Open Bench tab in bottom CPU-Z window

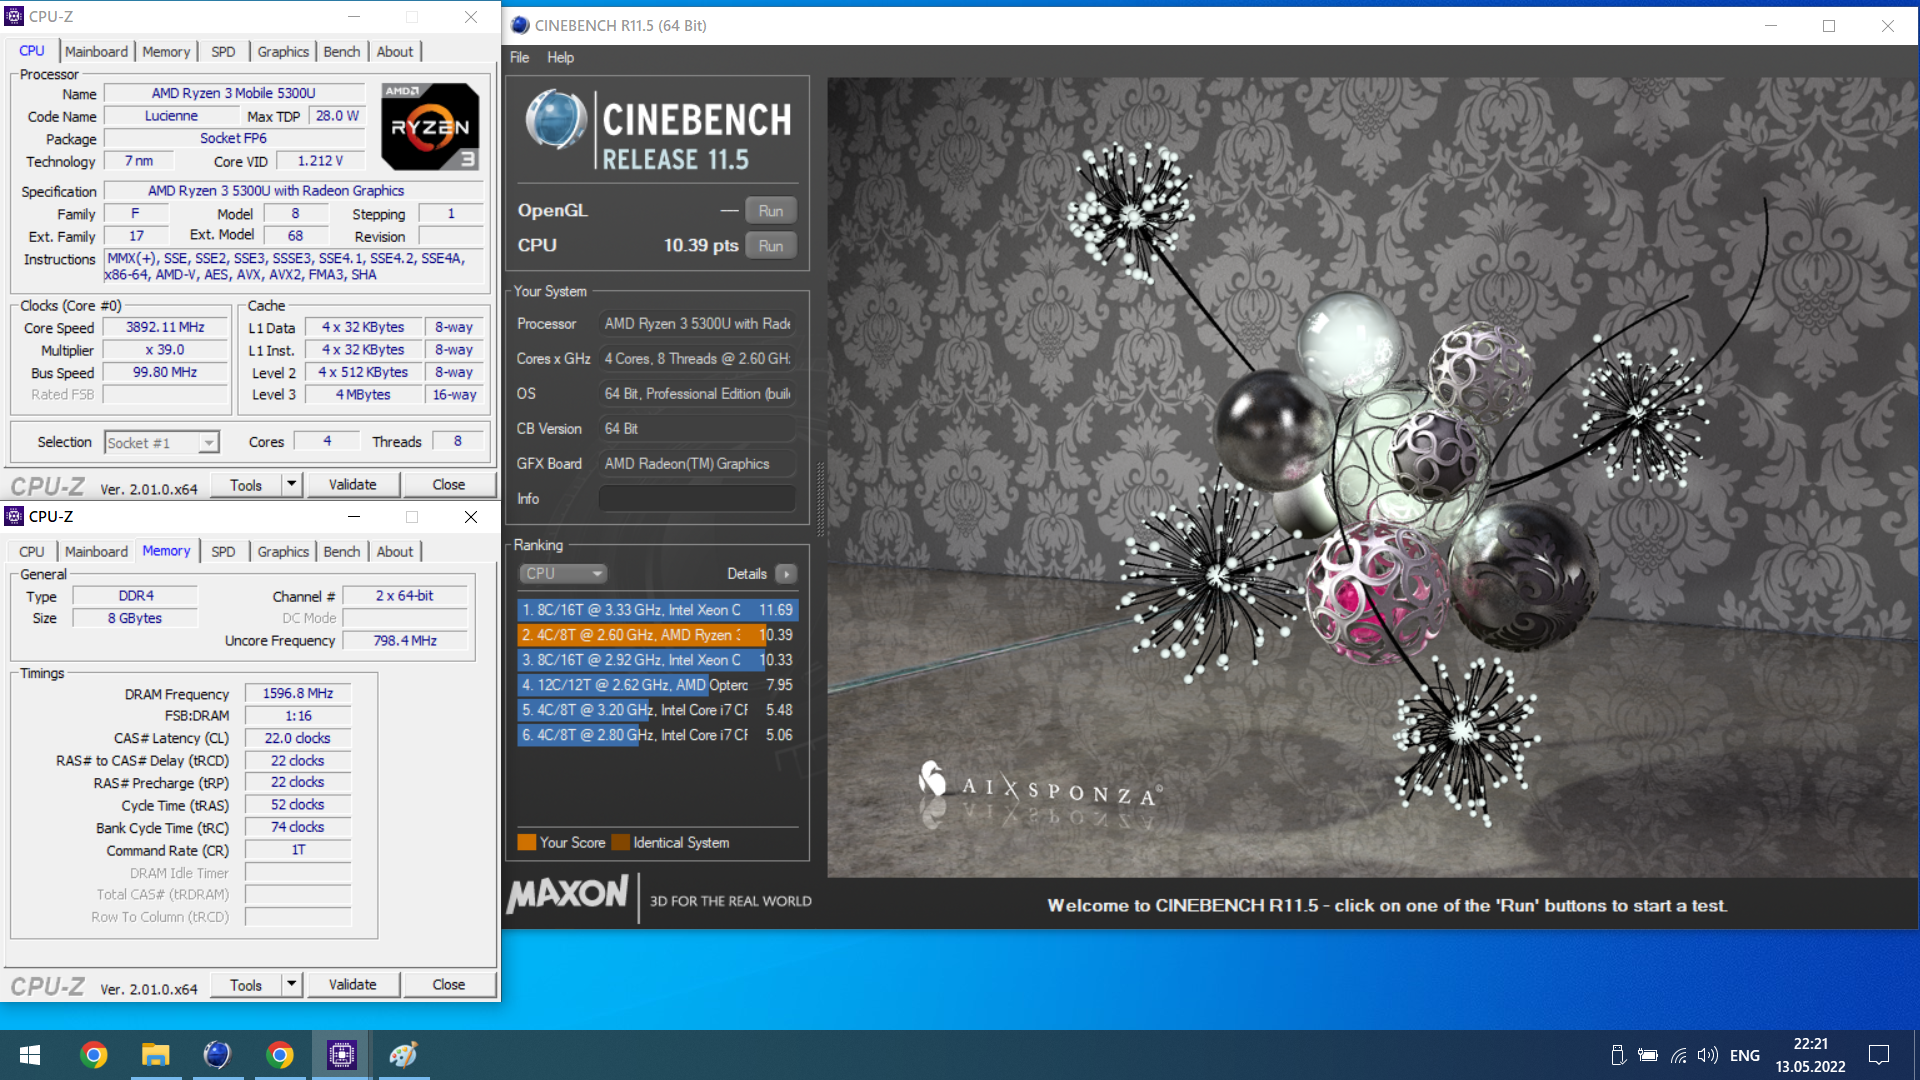point(341,551)
